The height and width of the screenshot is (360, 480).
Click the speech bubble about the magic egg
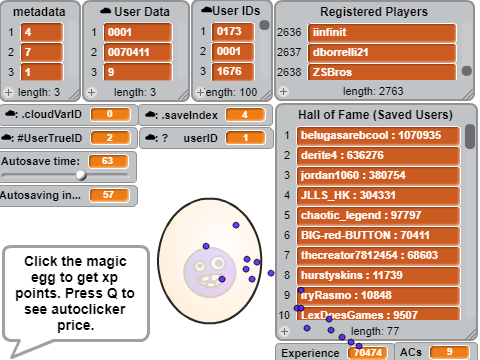click(x=76, y=293)
